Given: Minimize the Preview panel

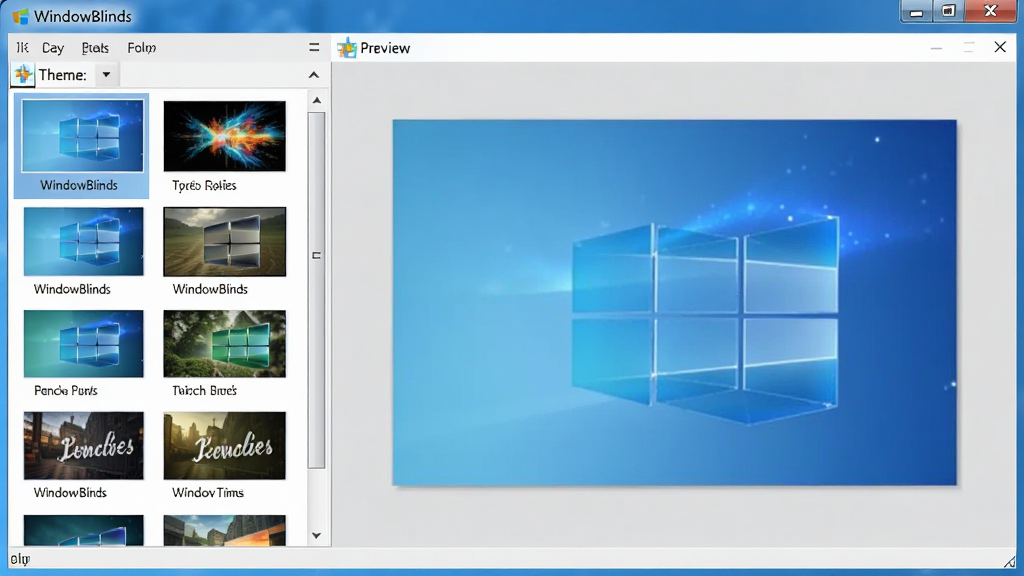Looking at the screenshot, I should click(x=936, y=48).
